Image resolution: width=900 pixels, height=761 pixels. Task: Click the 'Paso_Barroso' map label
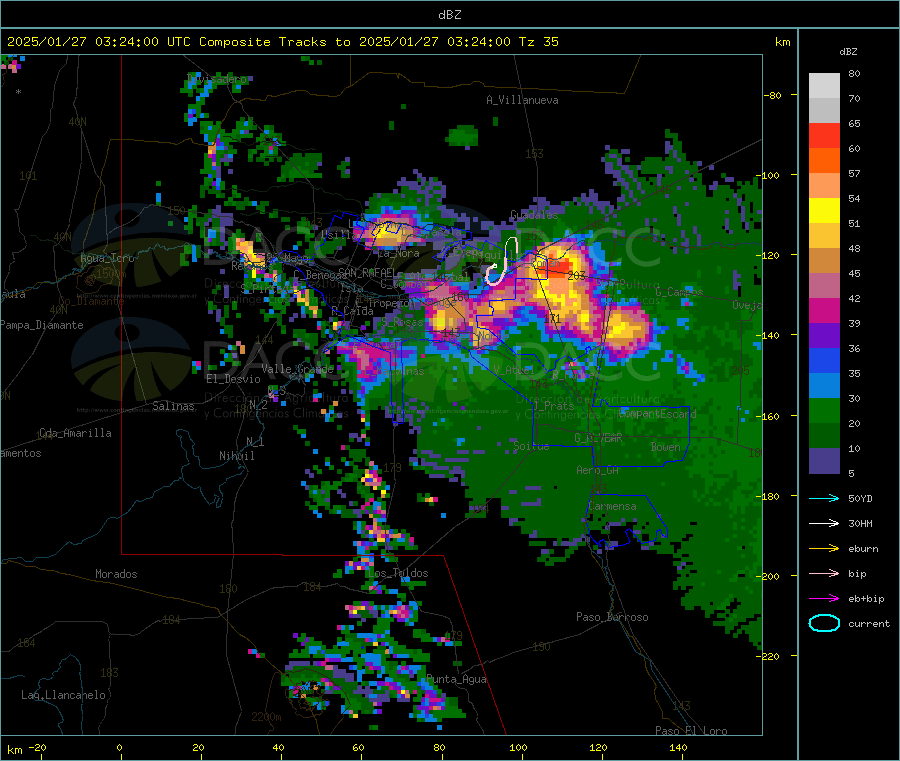pos(612,618)
